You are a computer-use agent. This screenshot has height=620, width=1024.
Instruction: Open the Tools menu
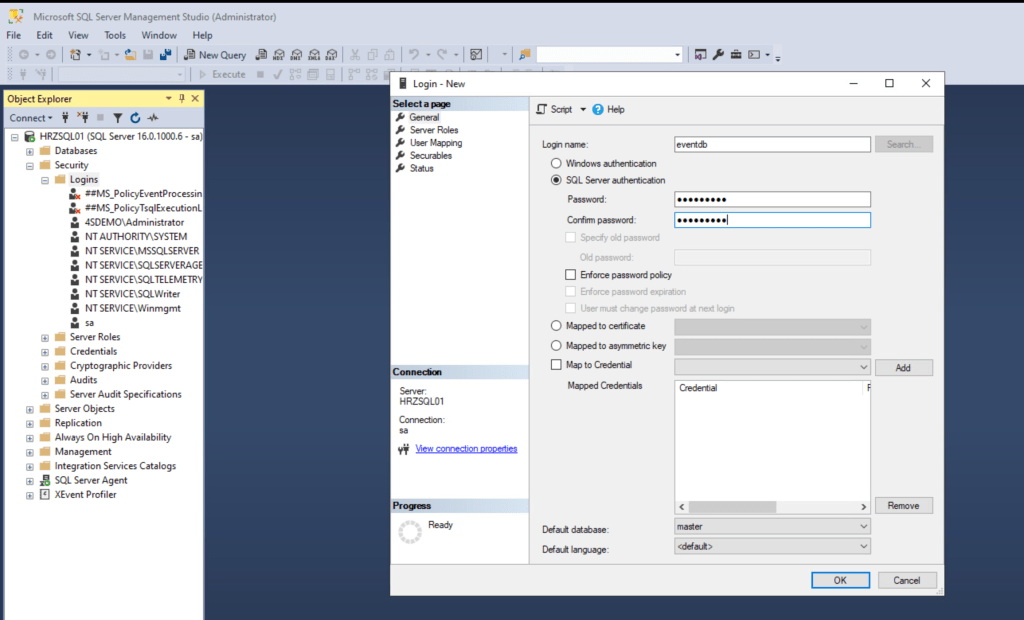tap(115, 35)
